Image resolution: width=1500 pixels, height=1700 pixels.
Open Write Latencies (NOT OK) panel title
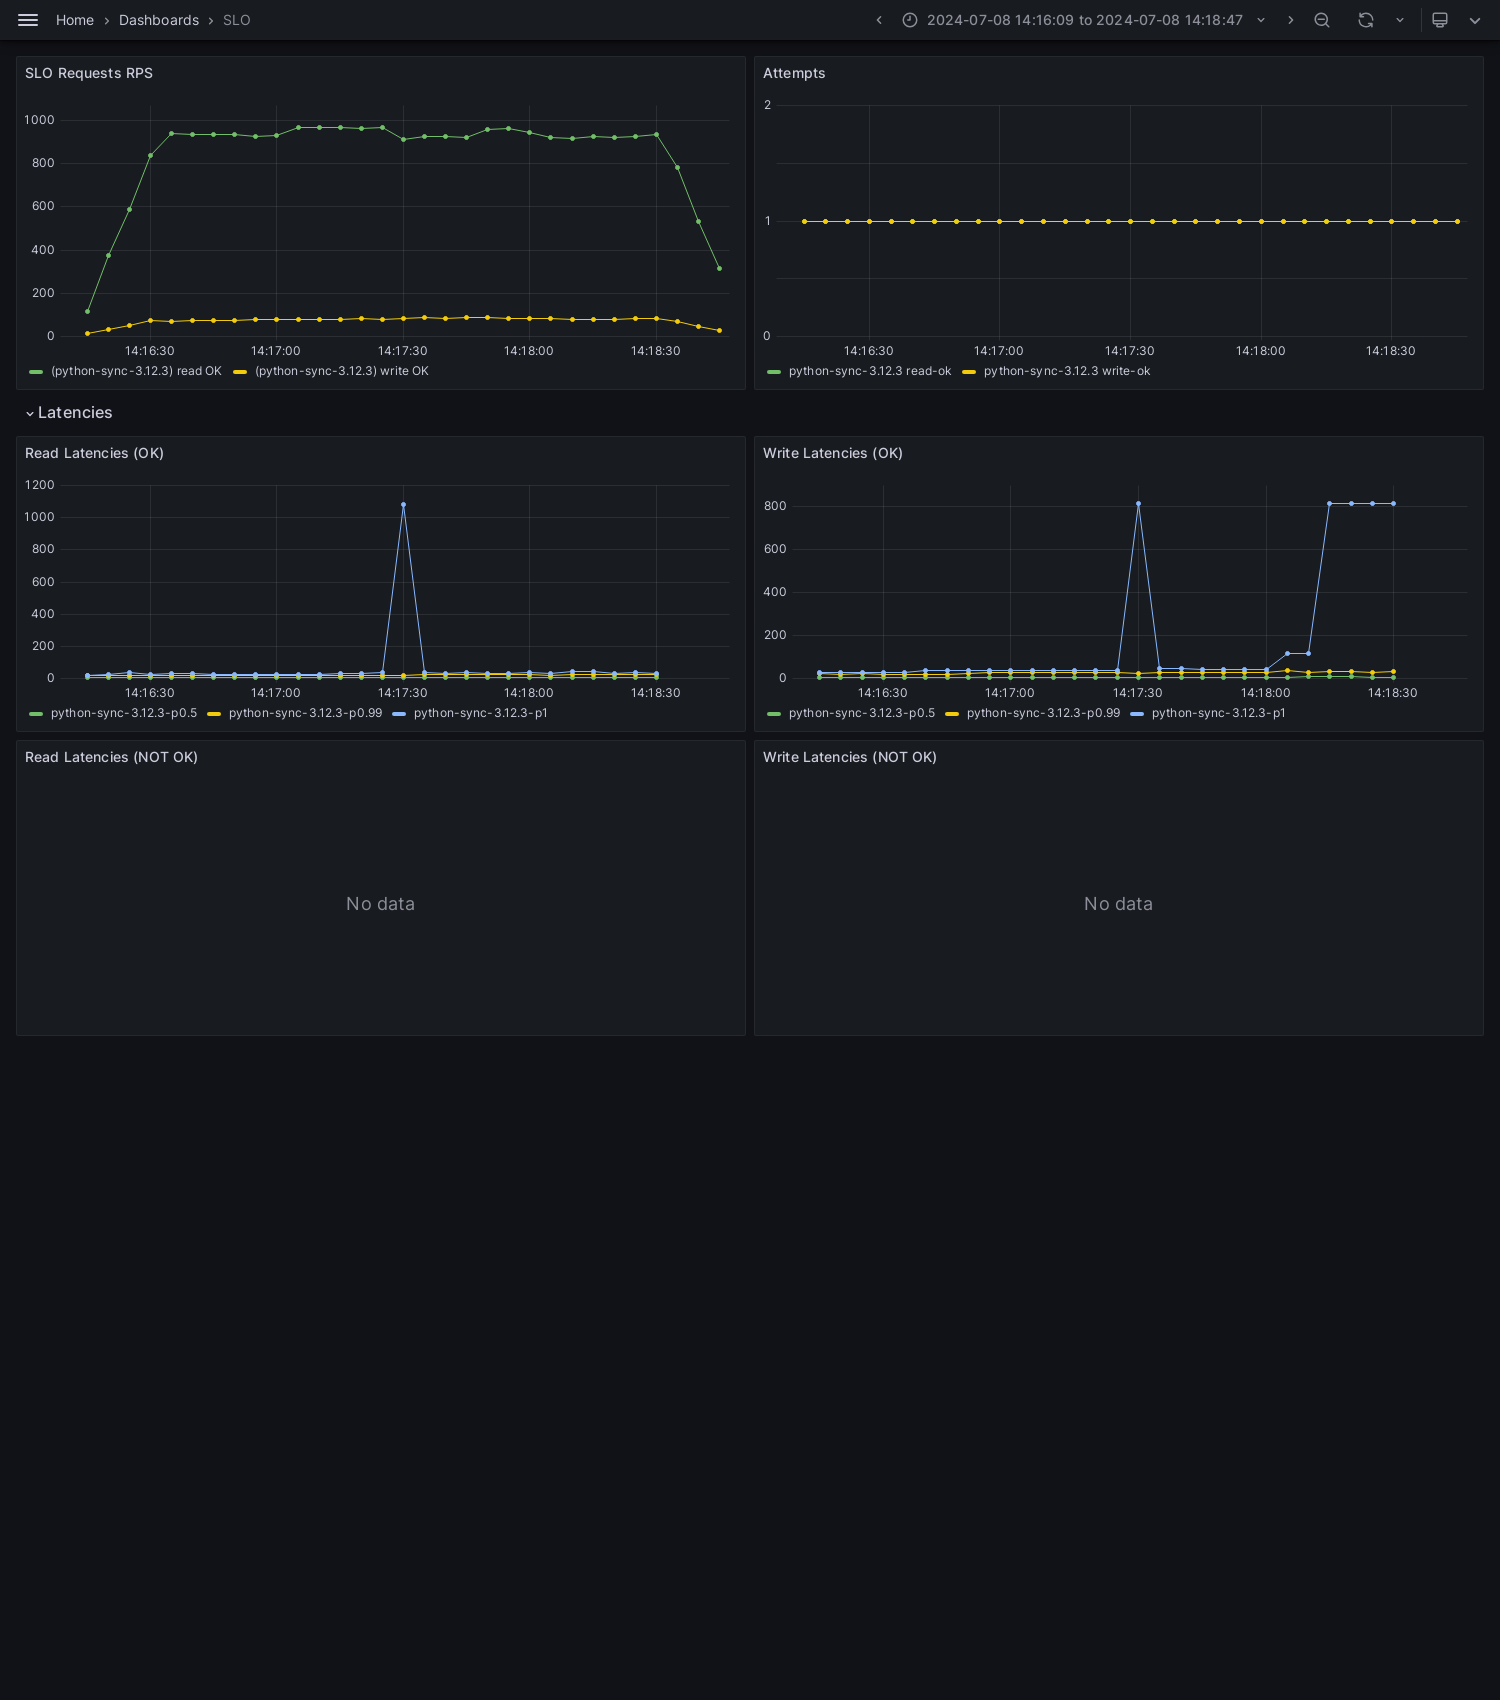click(x=850, y=757)
